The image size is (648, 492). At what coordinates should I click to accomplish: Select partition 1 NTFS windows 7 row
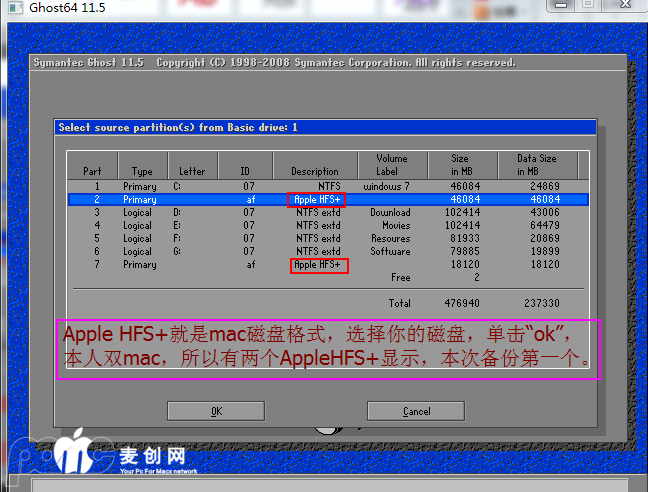(328, 186)
